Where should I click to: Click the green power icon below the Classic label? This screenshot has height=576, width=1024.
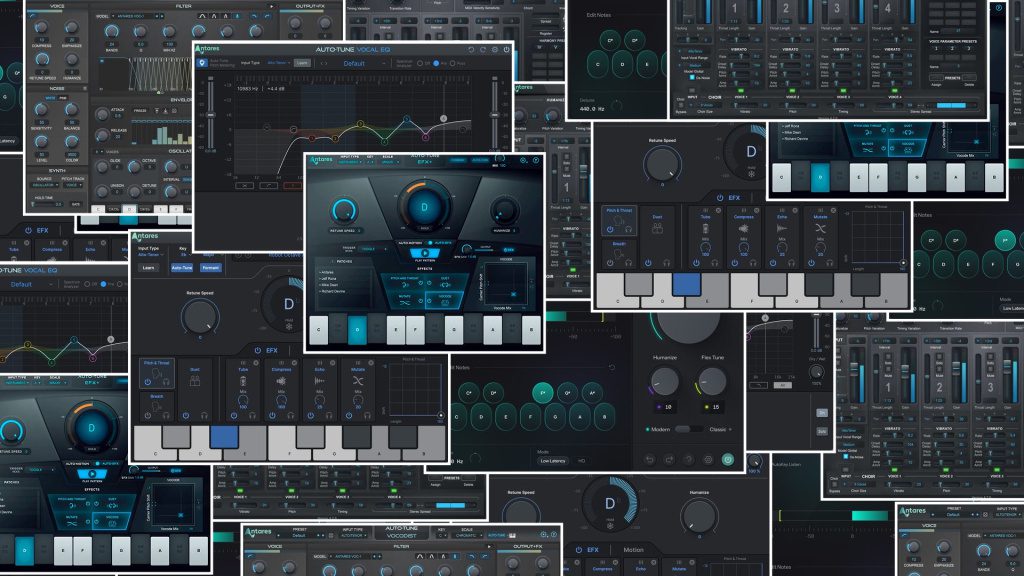click(728, 460)
